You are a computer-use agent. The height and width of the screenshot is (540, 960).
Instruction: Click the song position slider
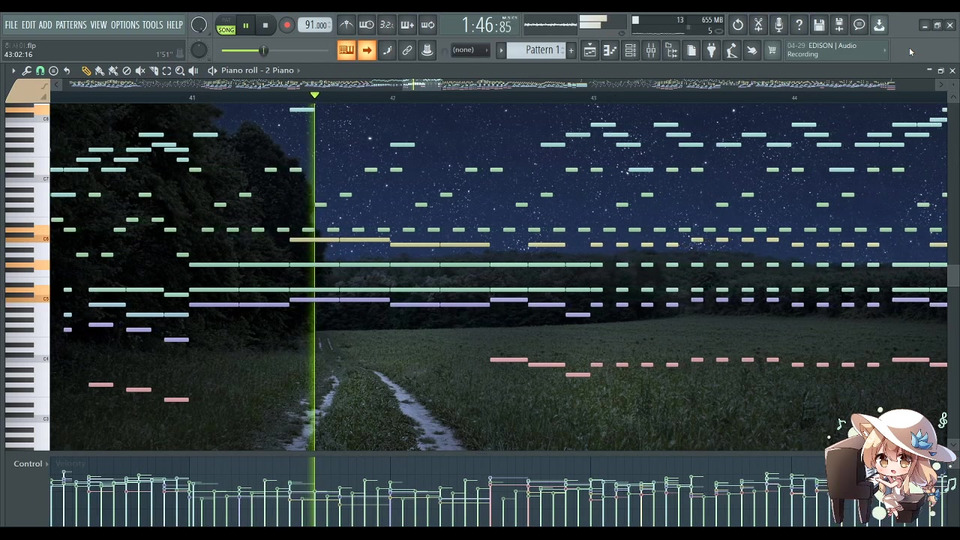coord(274,51)
